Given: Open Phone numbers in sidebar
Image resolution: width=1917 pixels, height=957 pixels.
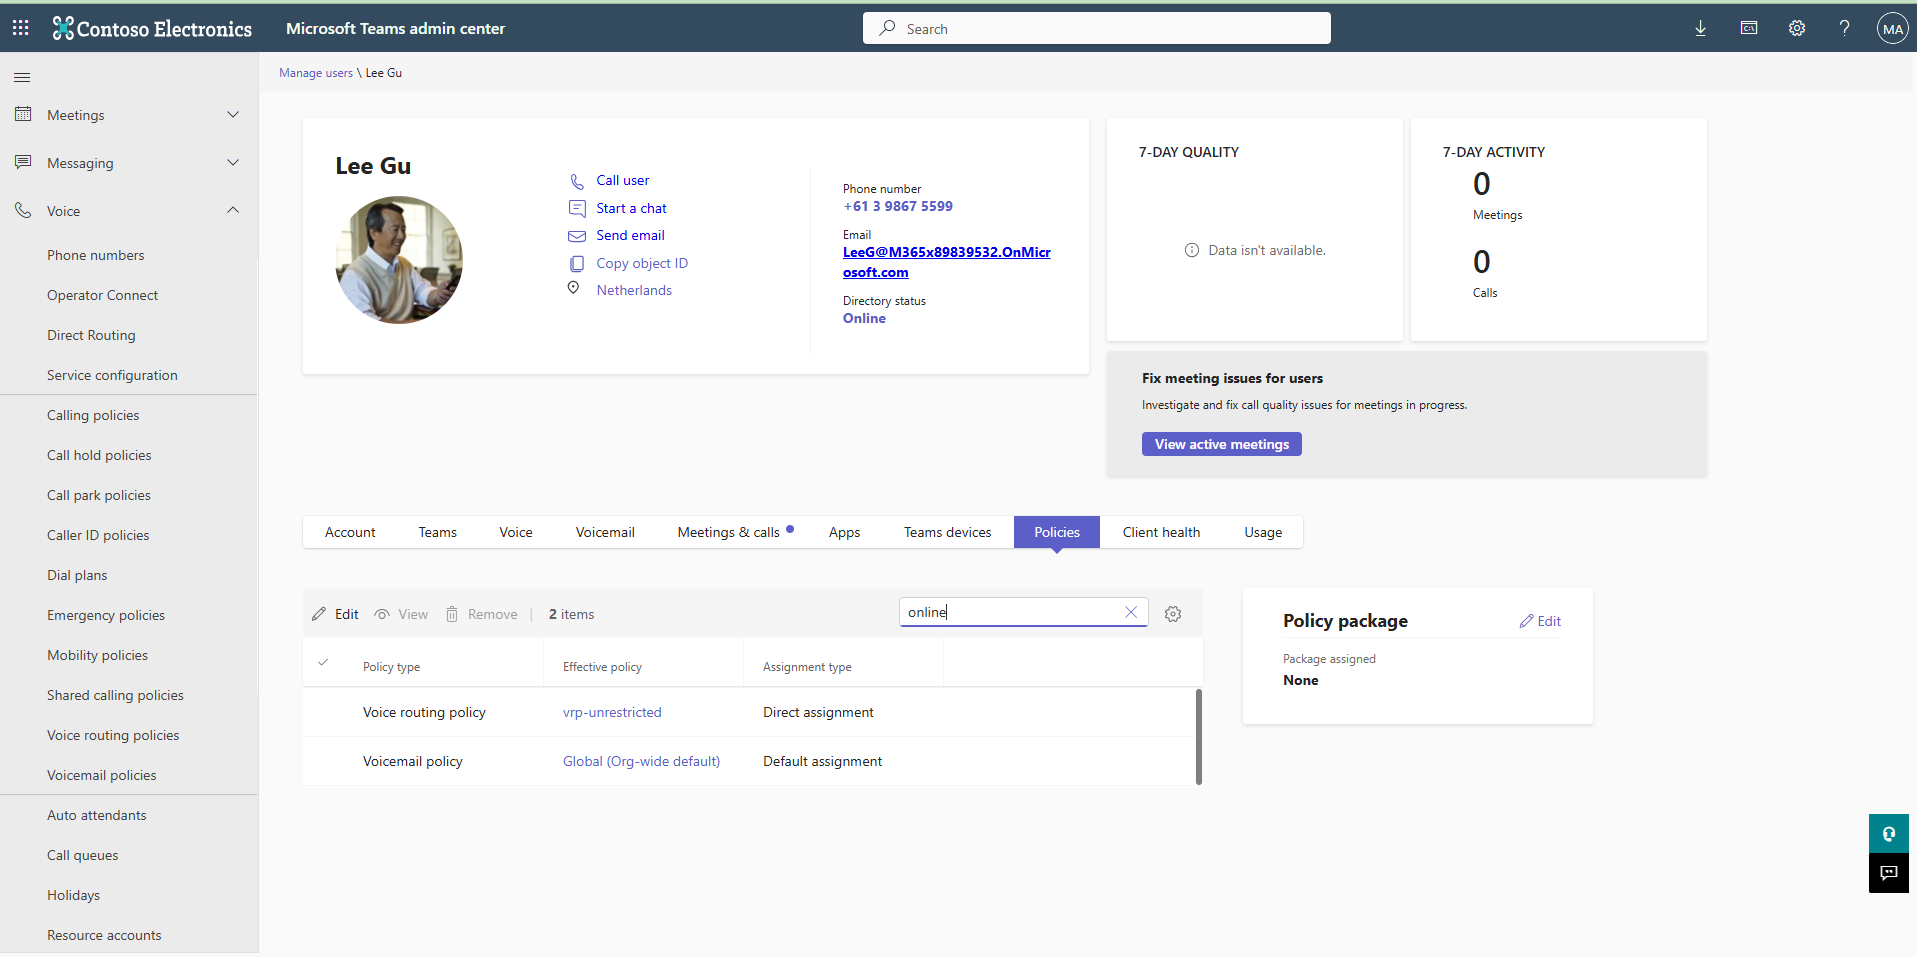Looking at the screenshot, I should pos(96,255).
